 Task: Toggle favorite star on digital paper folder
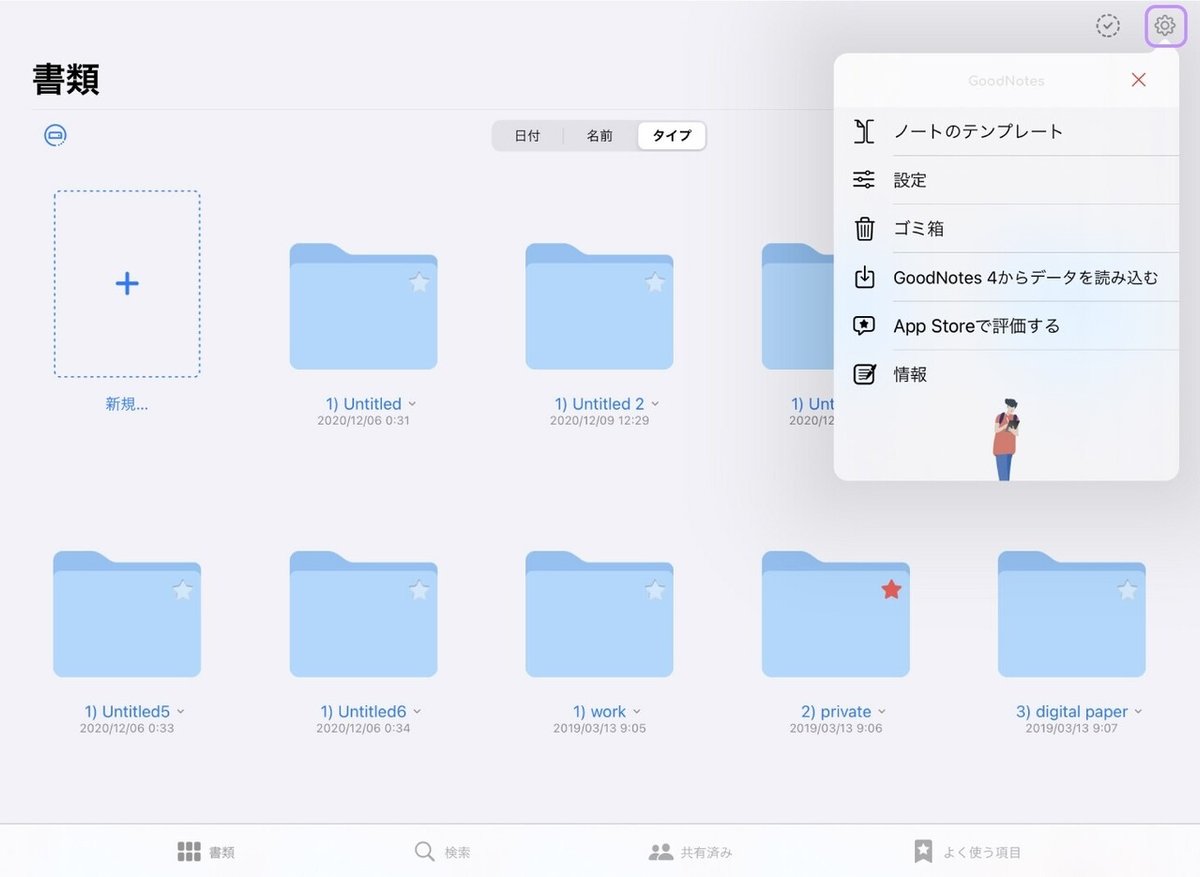[x=1127, y=591]
